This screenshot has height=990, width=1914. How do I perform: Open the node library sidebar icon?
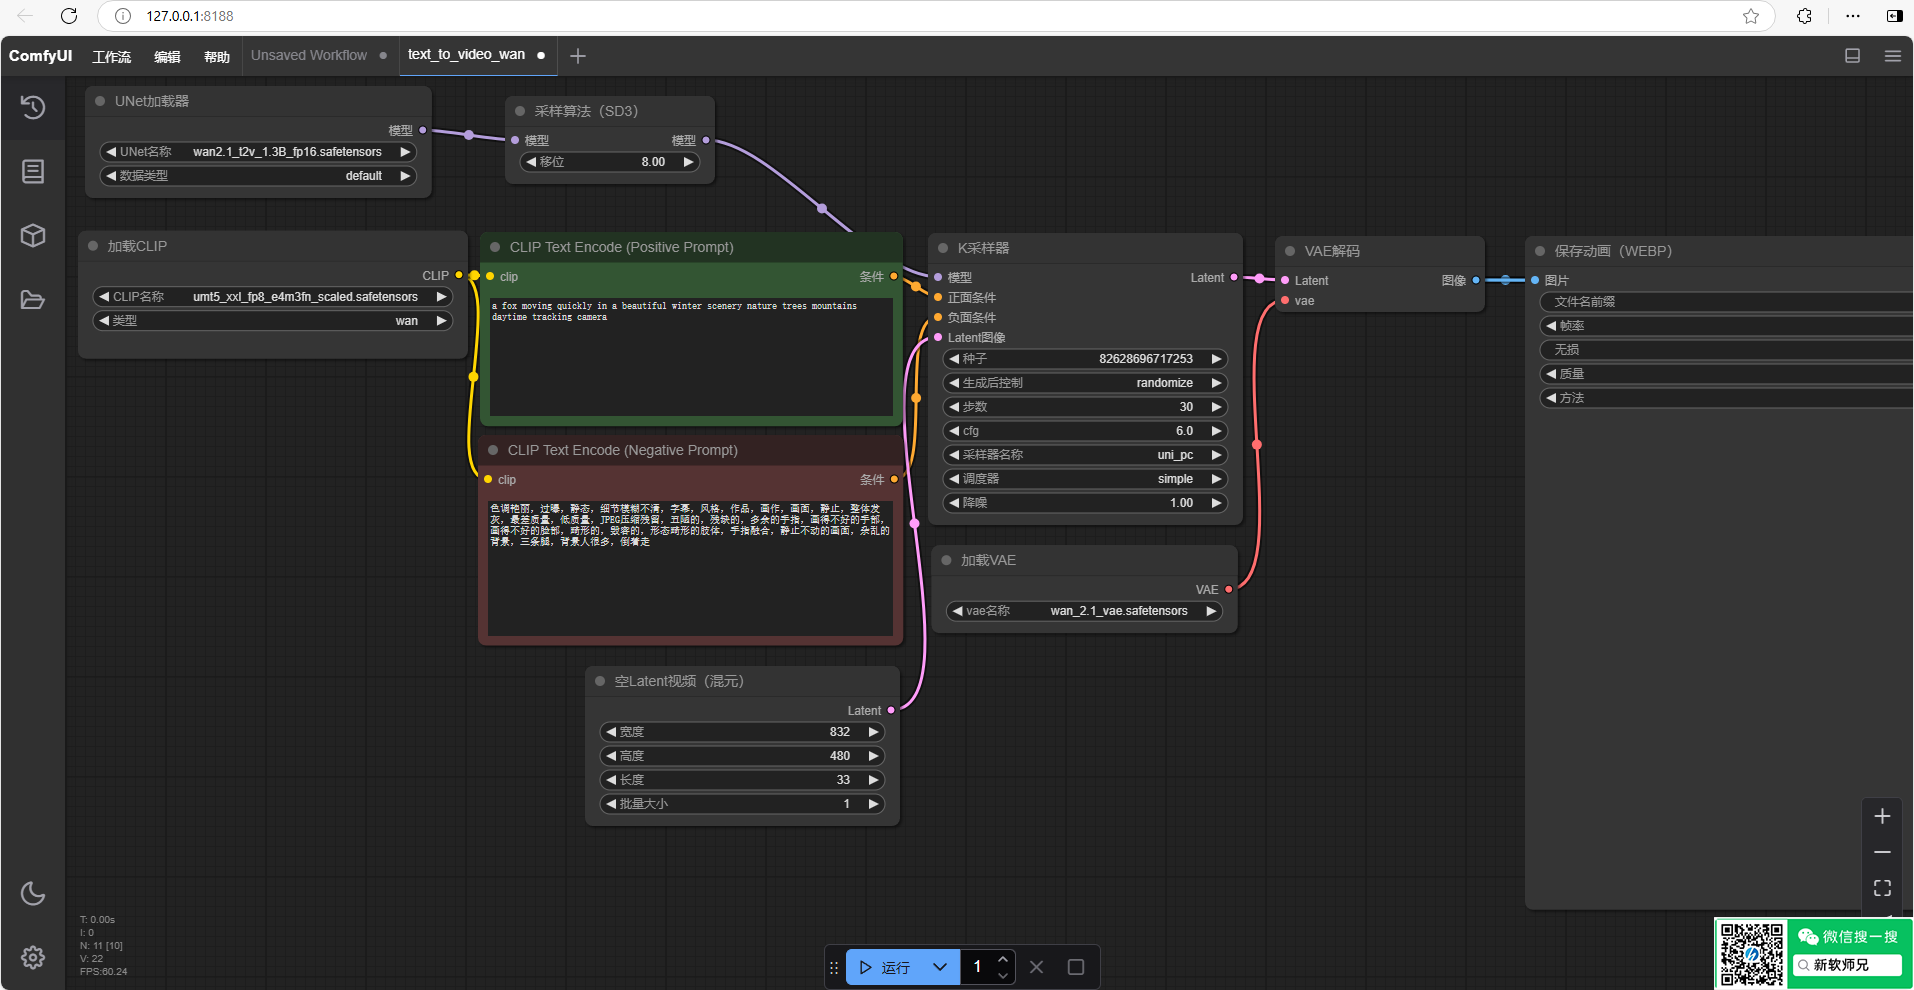pyautogui.click(x=33, y=172)
